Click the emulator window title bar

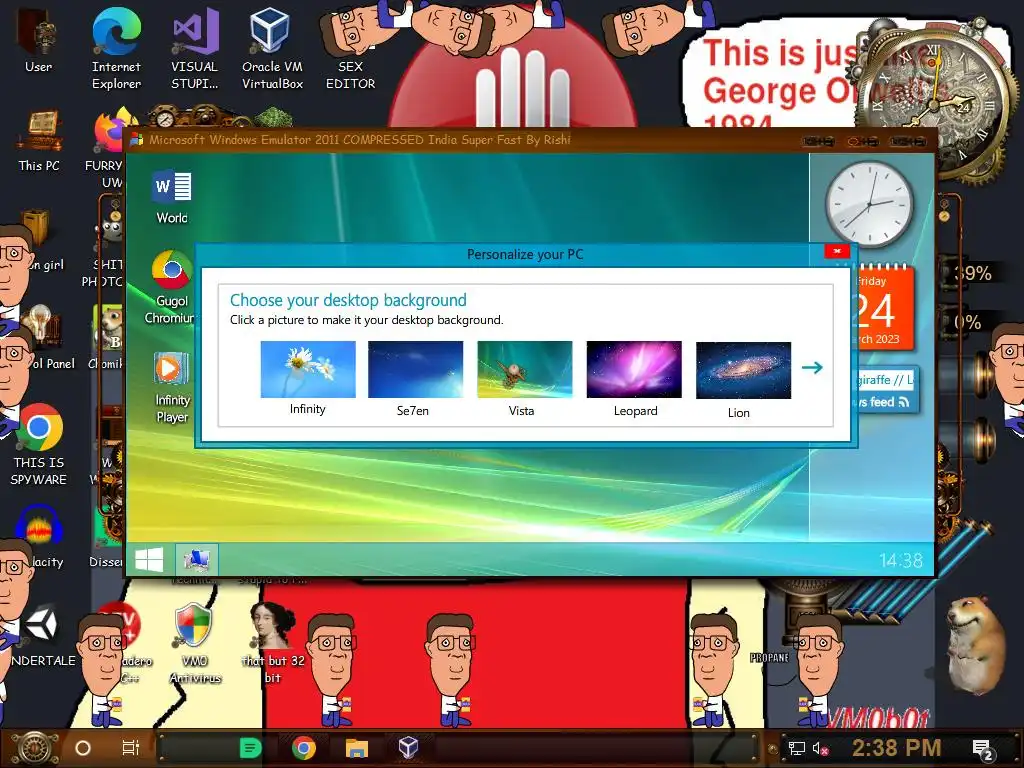click(529, 140)
